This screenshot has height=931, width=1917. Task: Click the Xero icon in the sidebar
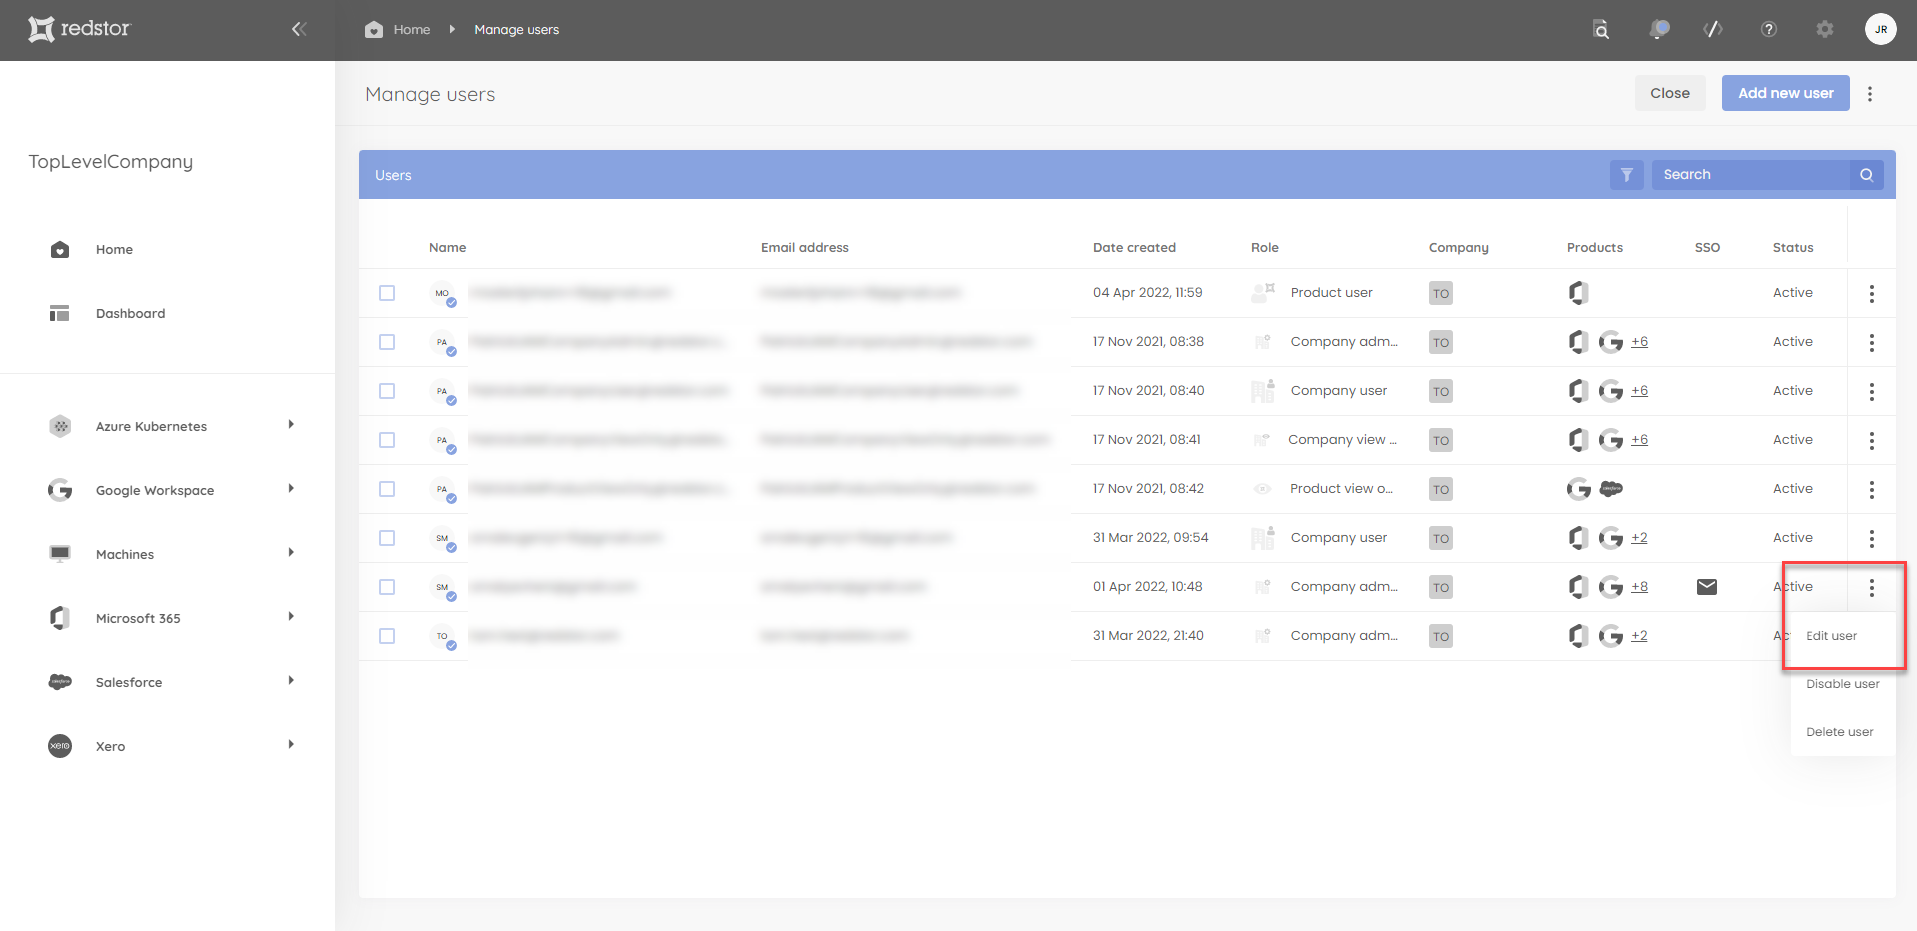point(60,746)
